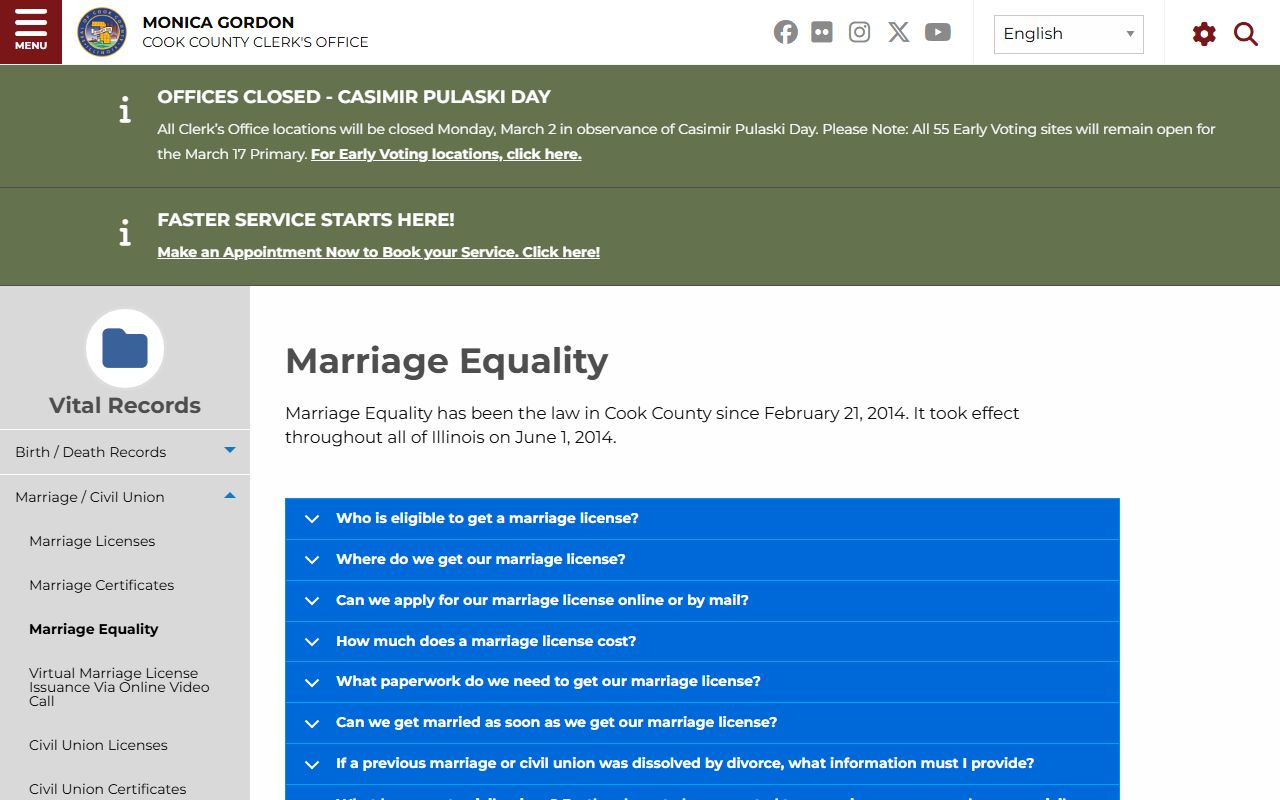The image size is (1280, 800).
Task: Click Vital Records section heading
Action: coord(125,405)
